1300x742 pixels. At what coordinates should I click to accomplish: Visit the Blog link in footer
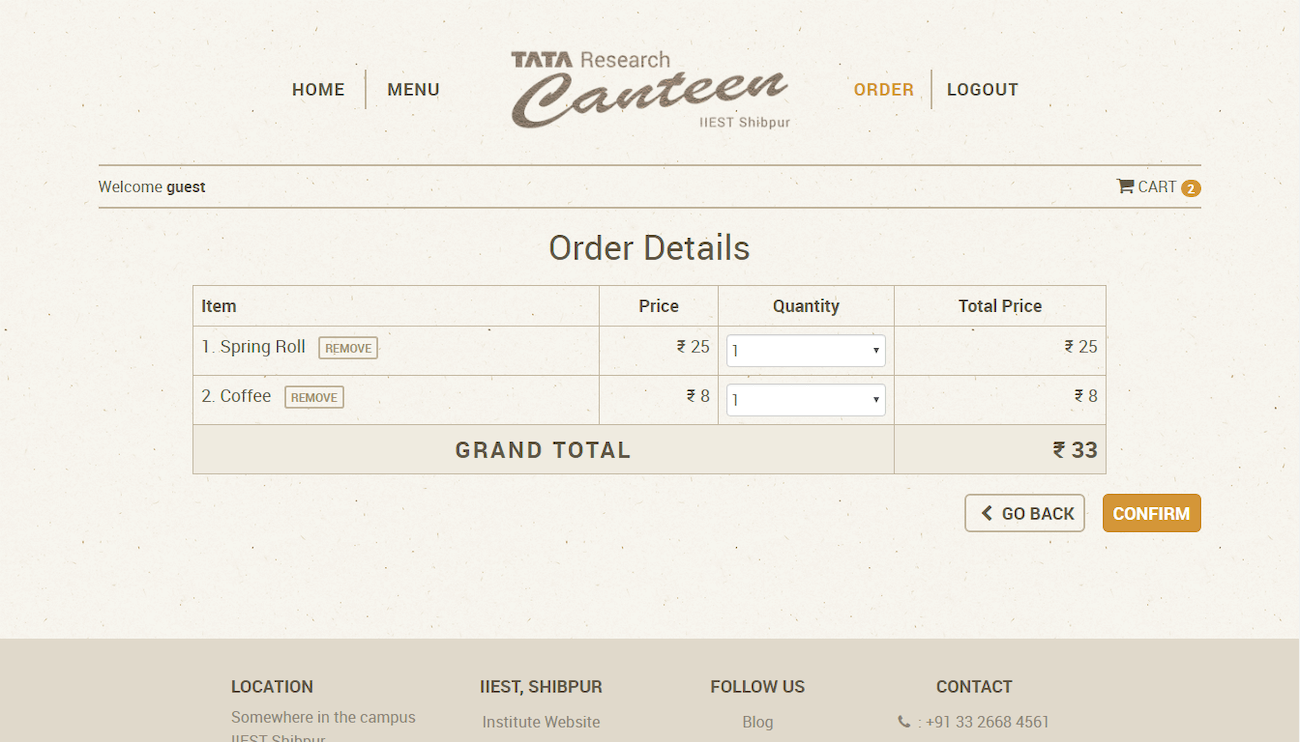[x=757, y=722]
